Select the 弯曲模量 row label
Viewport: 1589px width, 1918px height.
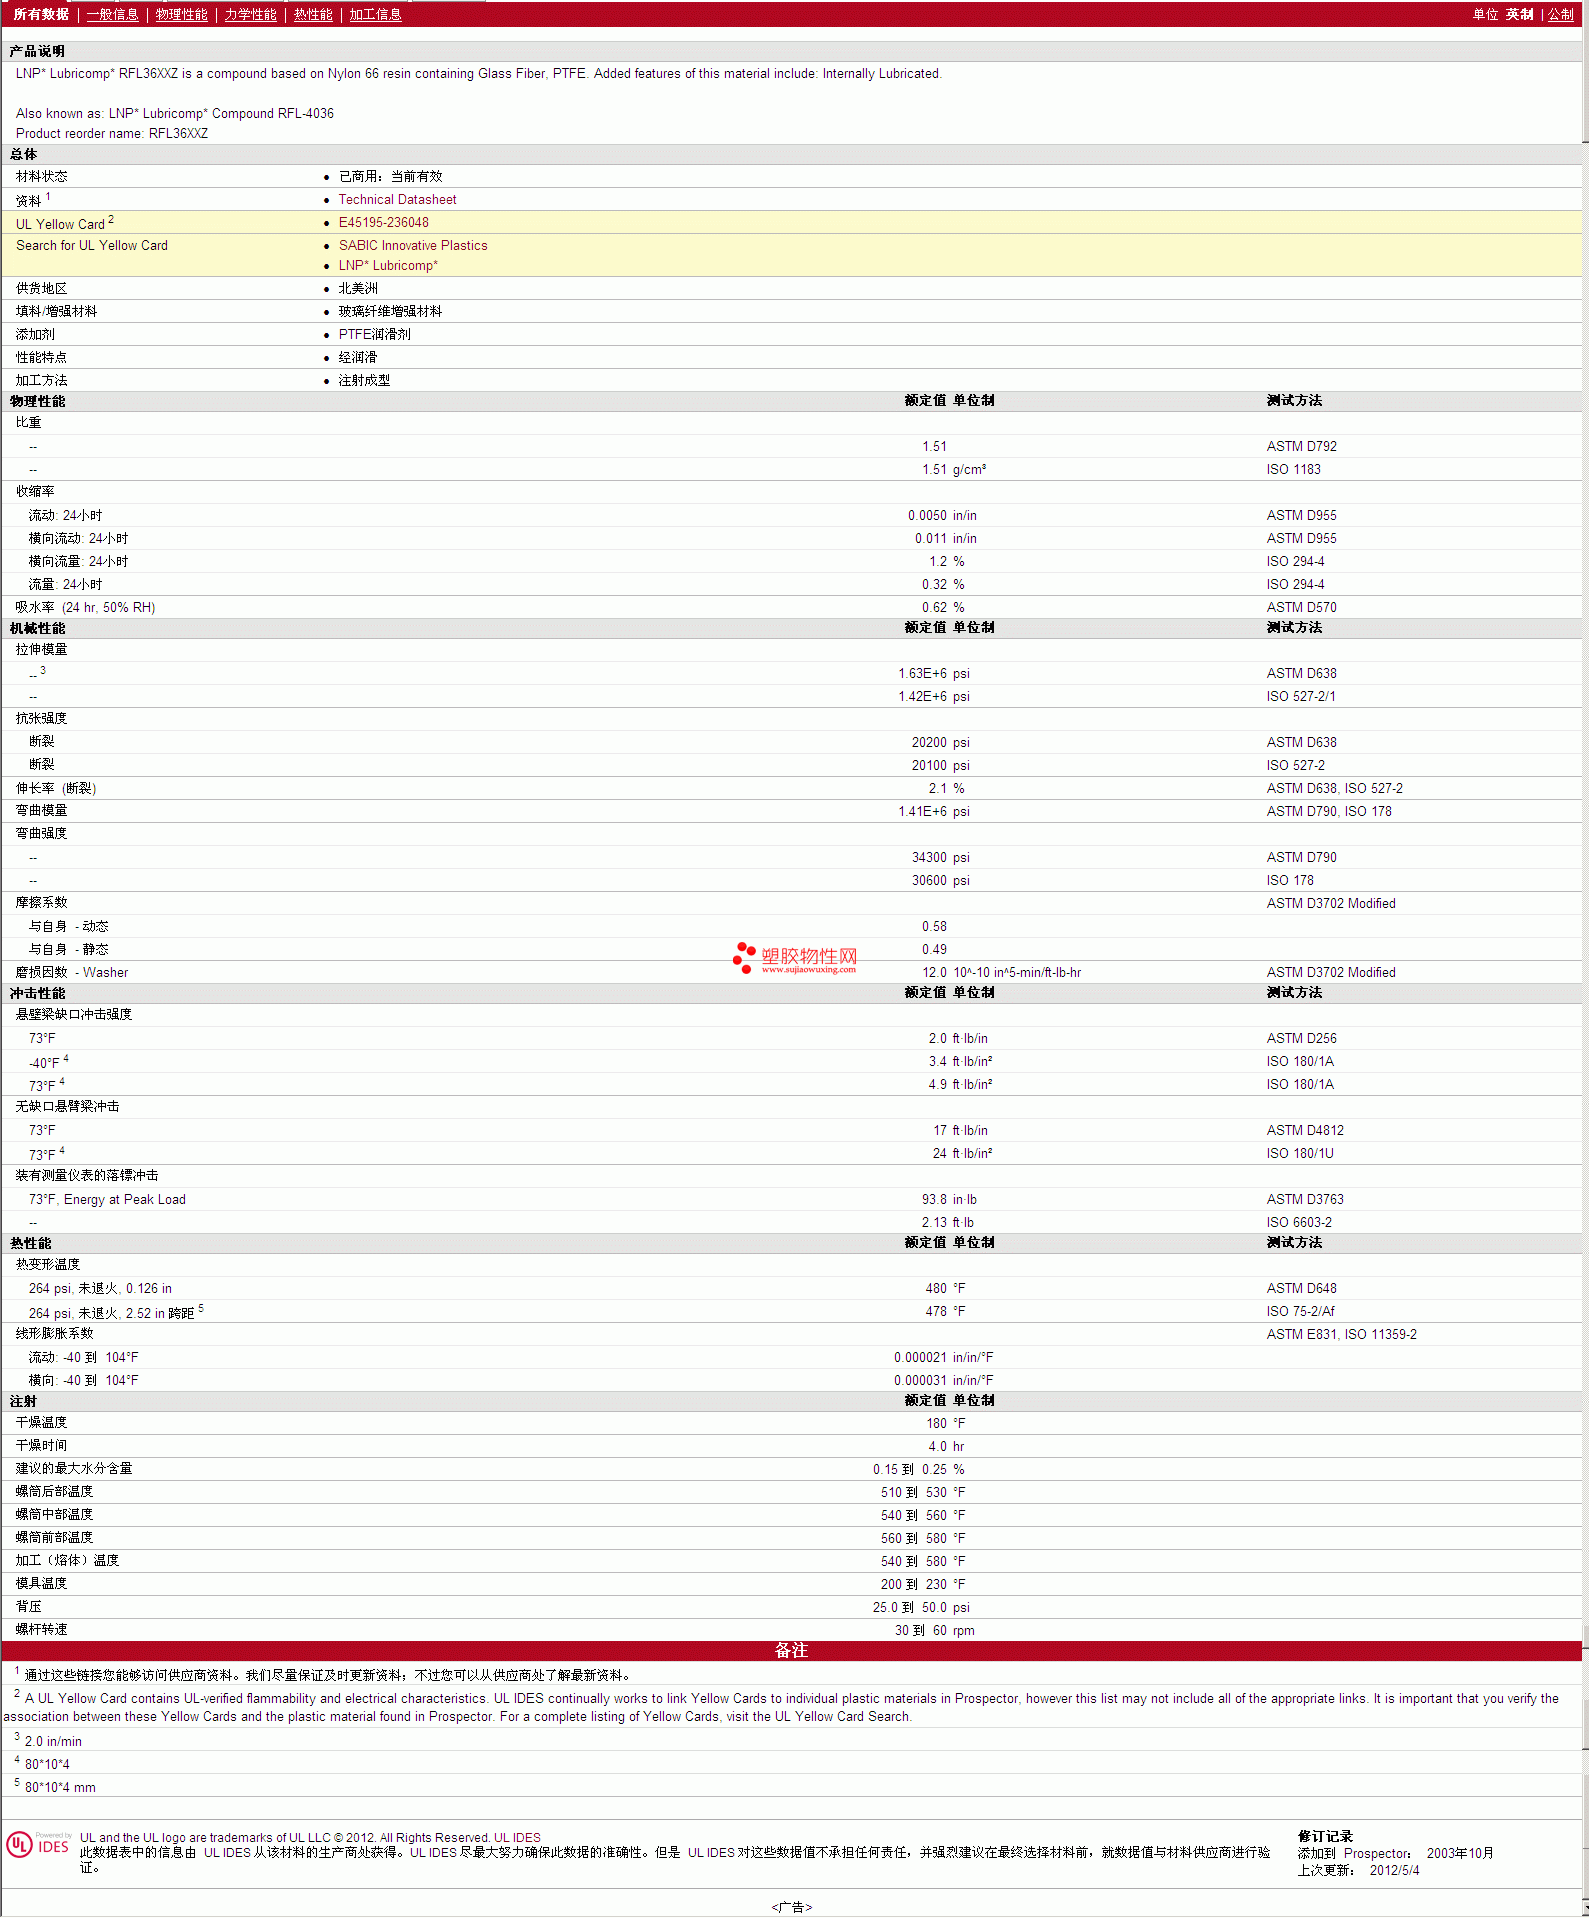[x=41, y=812]
